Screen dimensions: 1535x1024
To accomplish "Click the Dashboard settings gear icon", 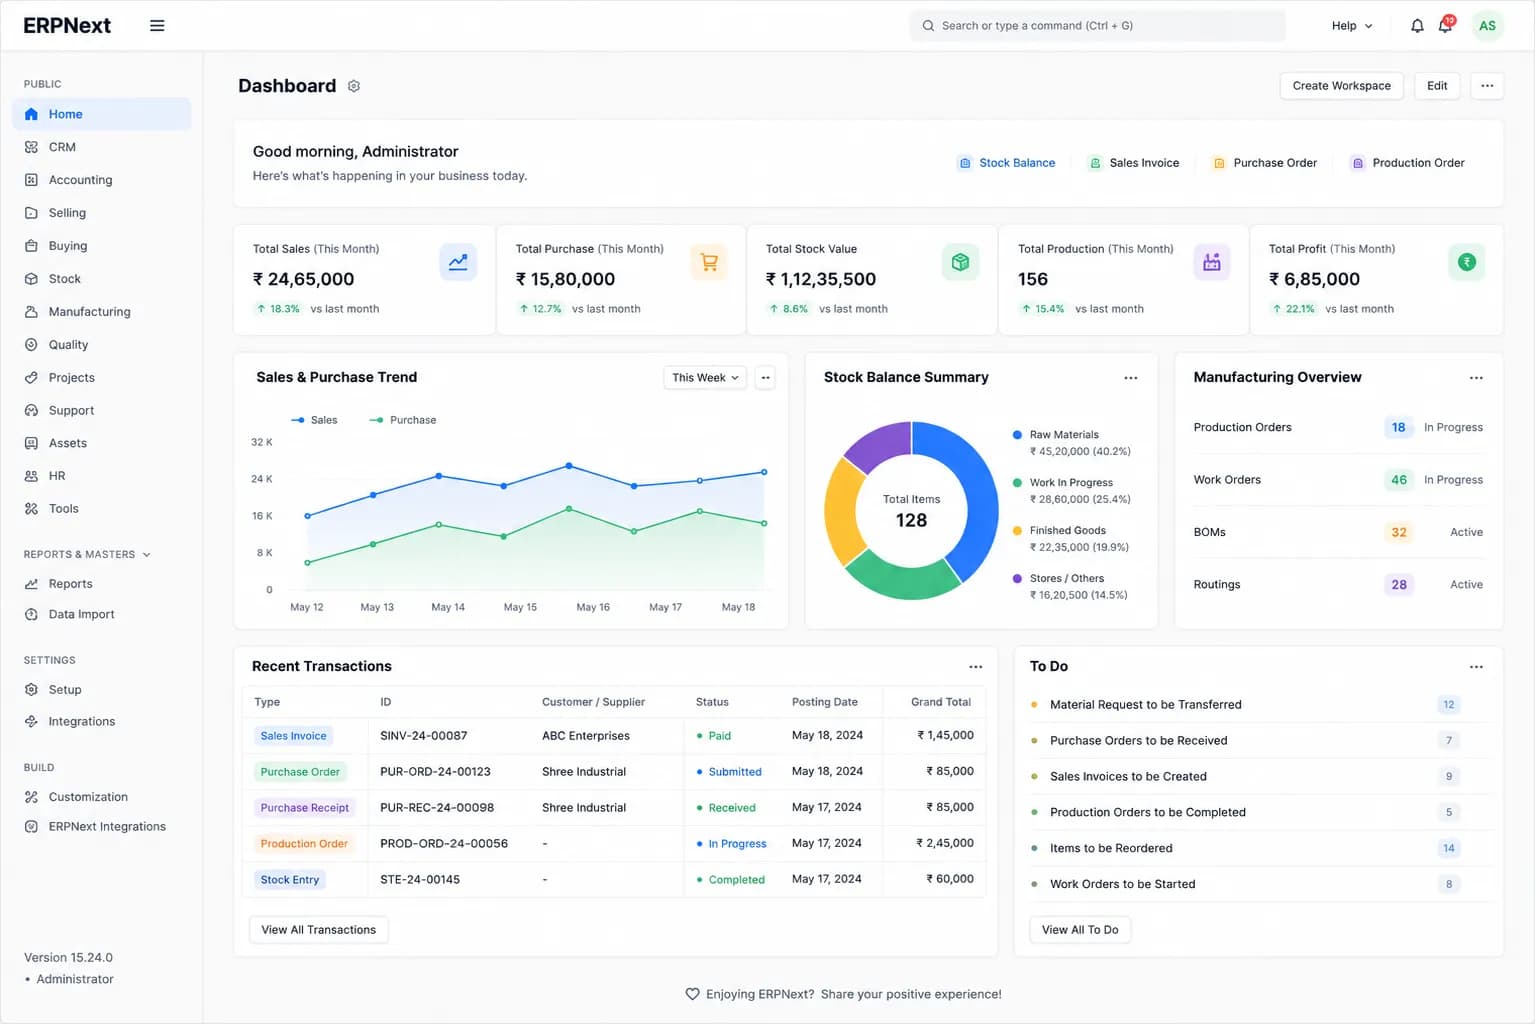I will [354, 86].
